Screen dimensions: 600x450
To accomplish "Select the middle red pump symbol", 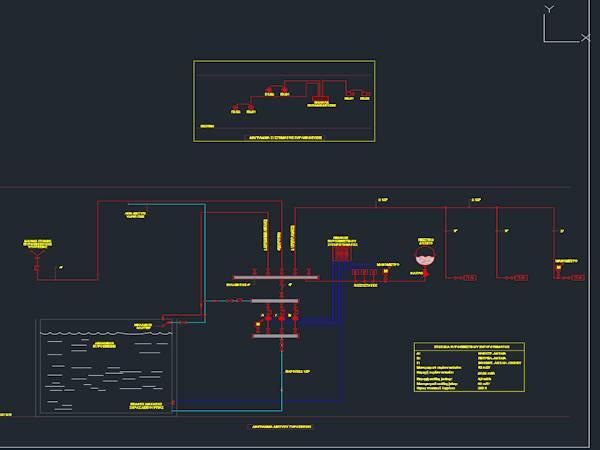I will coord(282,318).
